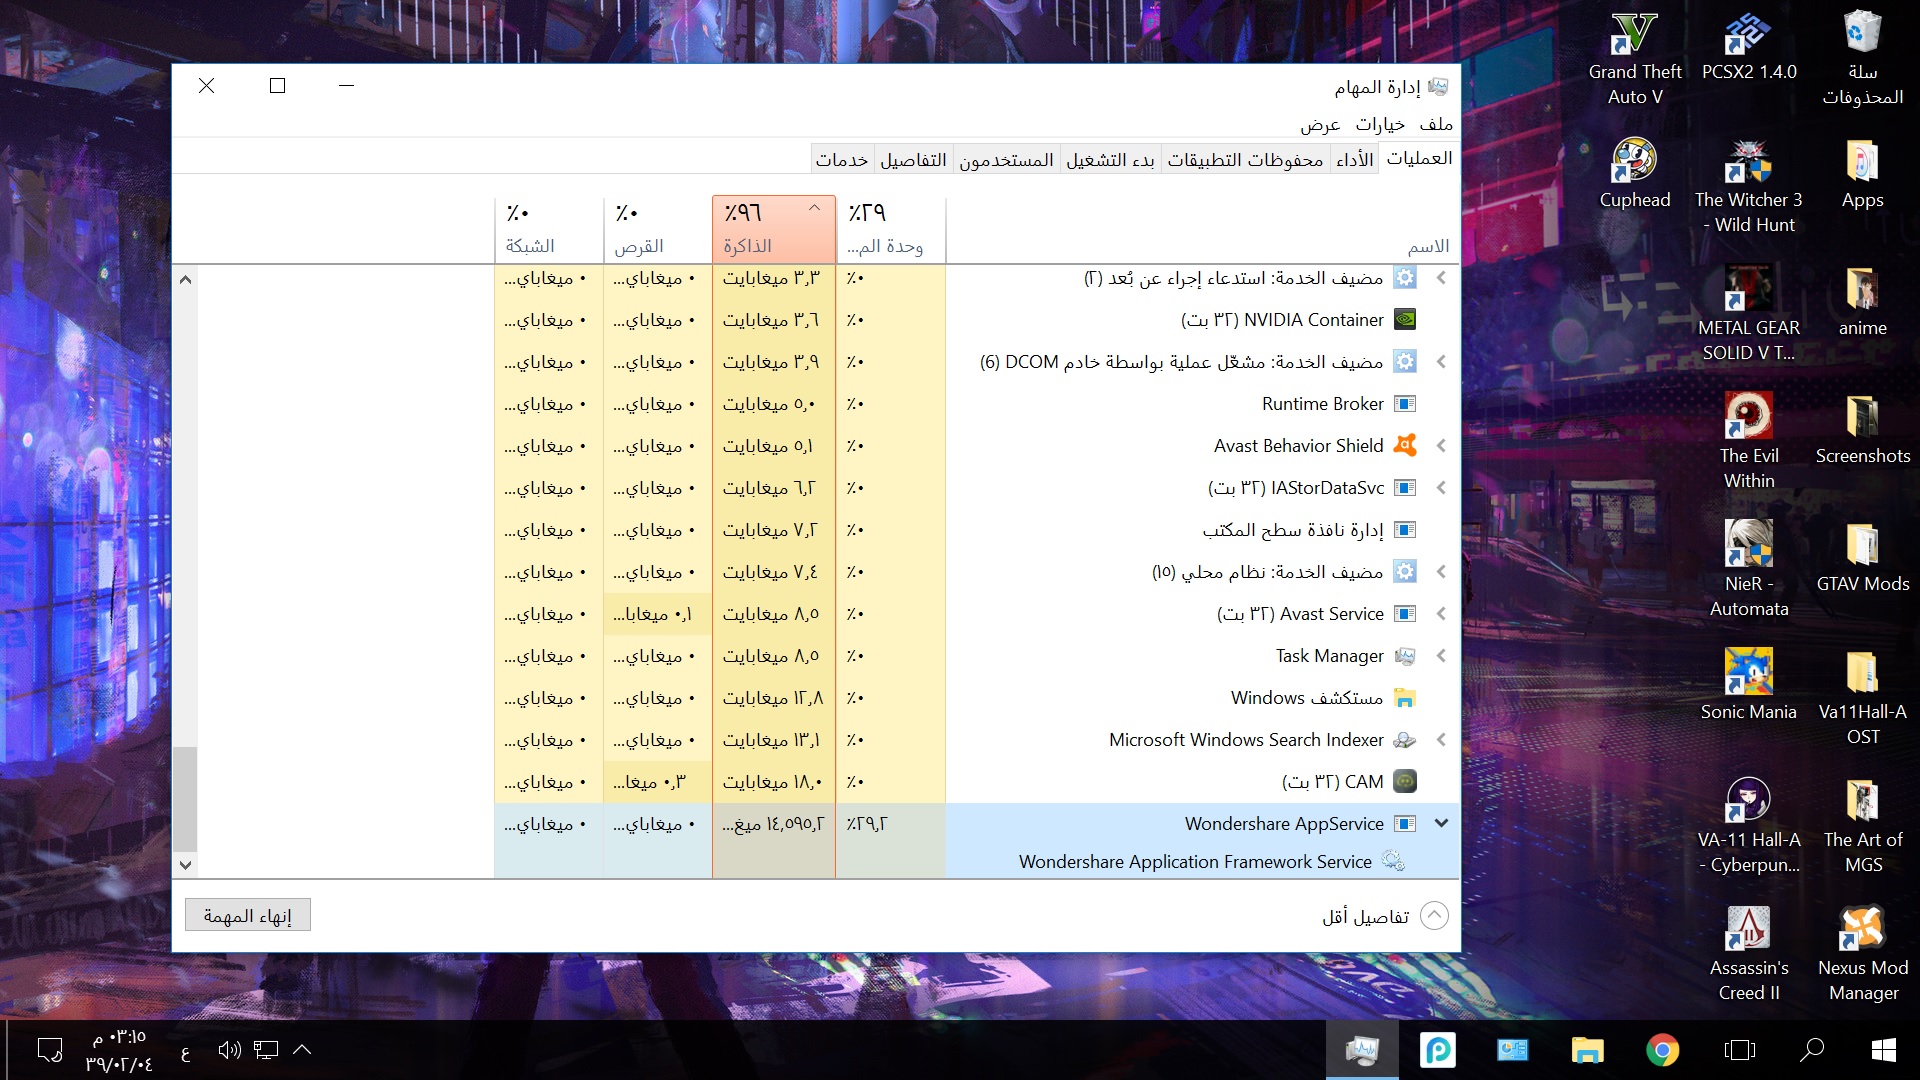Switch to the الأداء (Performance) tab
1920x1080 pixels.
[1355, 160]
